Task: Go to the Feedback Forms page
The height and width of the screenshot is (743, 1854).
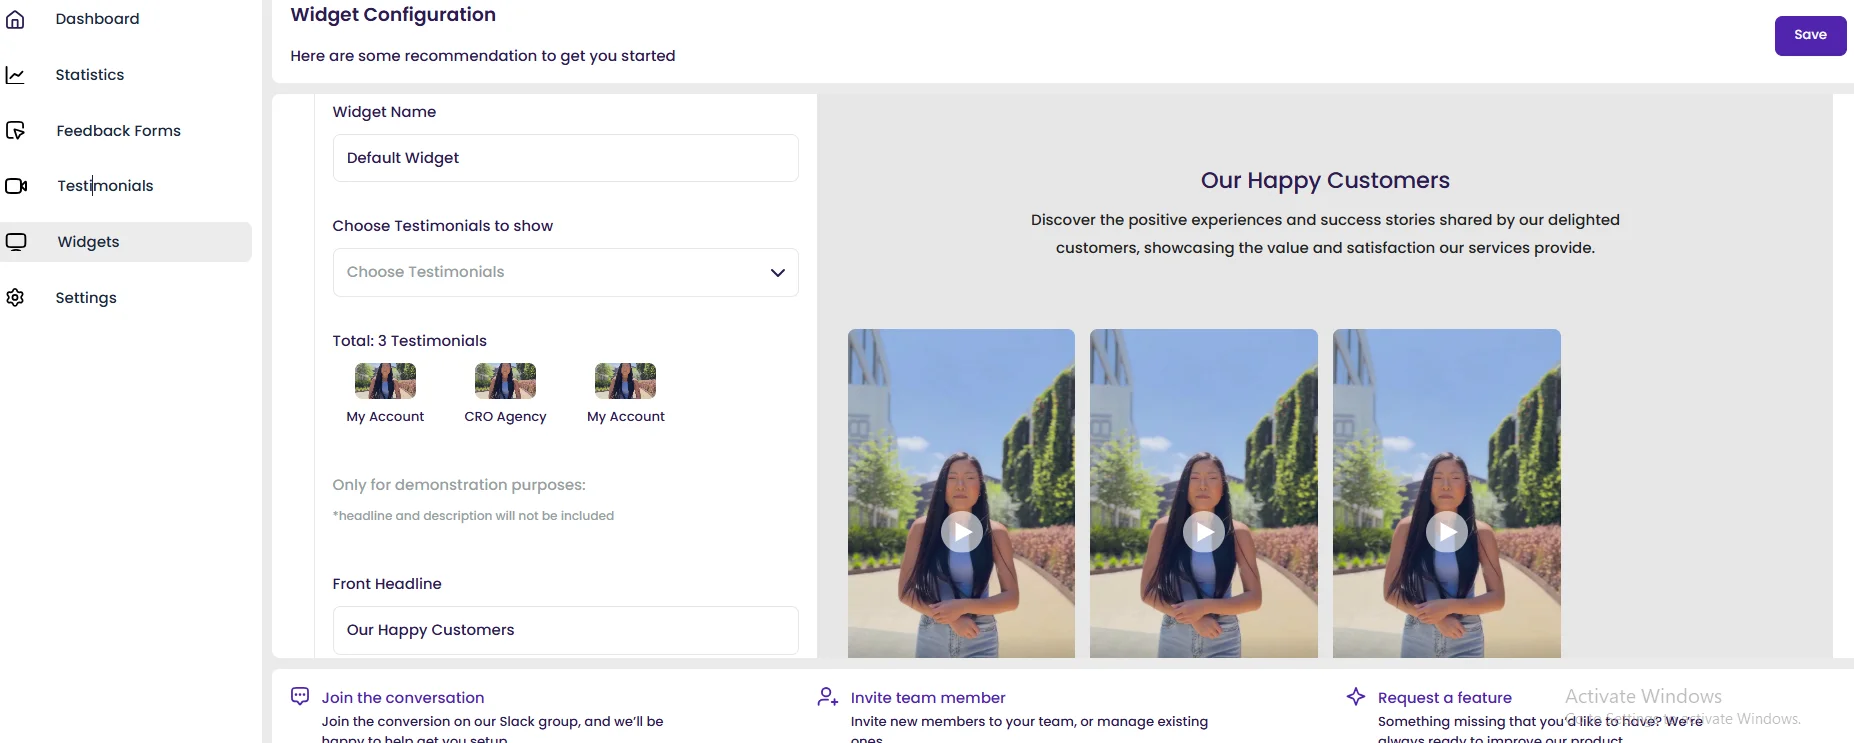Action: point(118,131)
